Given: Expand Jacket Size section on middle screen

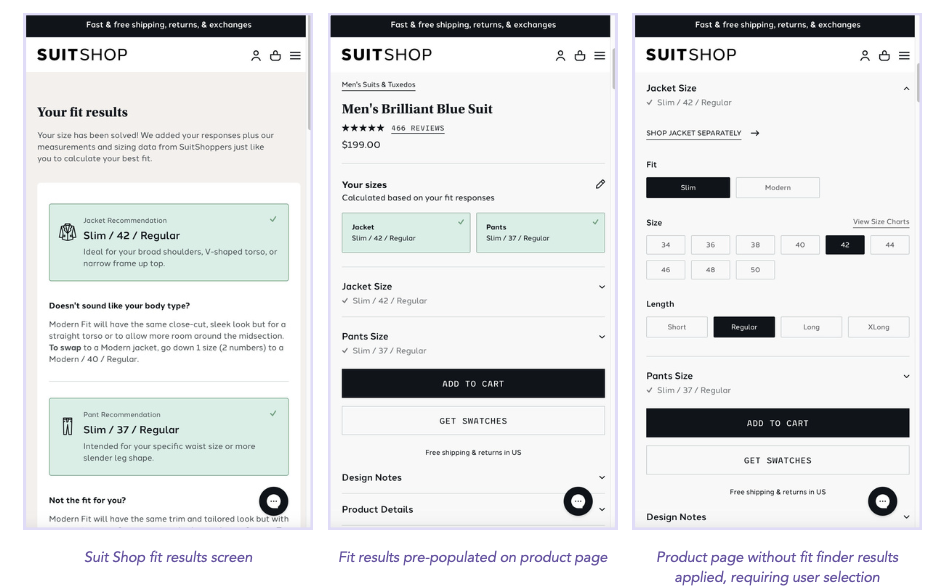Looking at the screenshot, I should click(601, 287).
